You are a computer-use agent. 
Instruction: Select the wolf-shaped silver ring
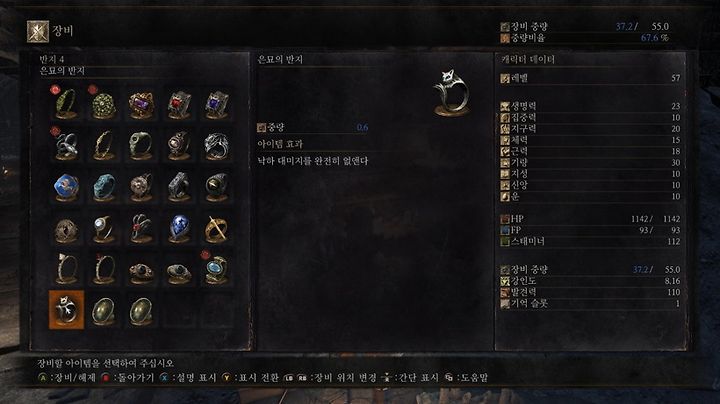click(x=216, y=145)
